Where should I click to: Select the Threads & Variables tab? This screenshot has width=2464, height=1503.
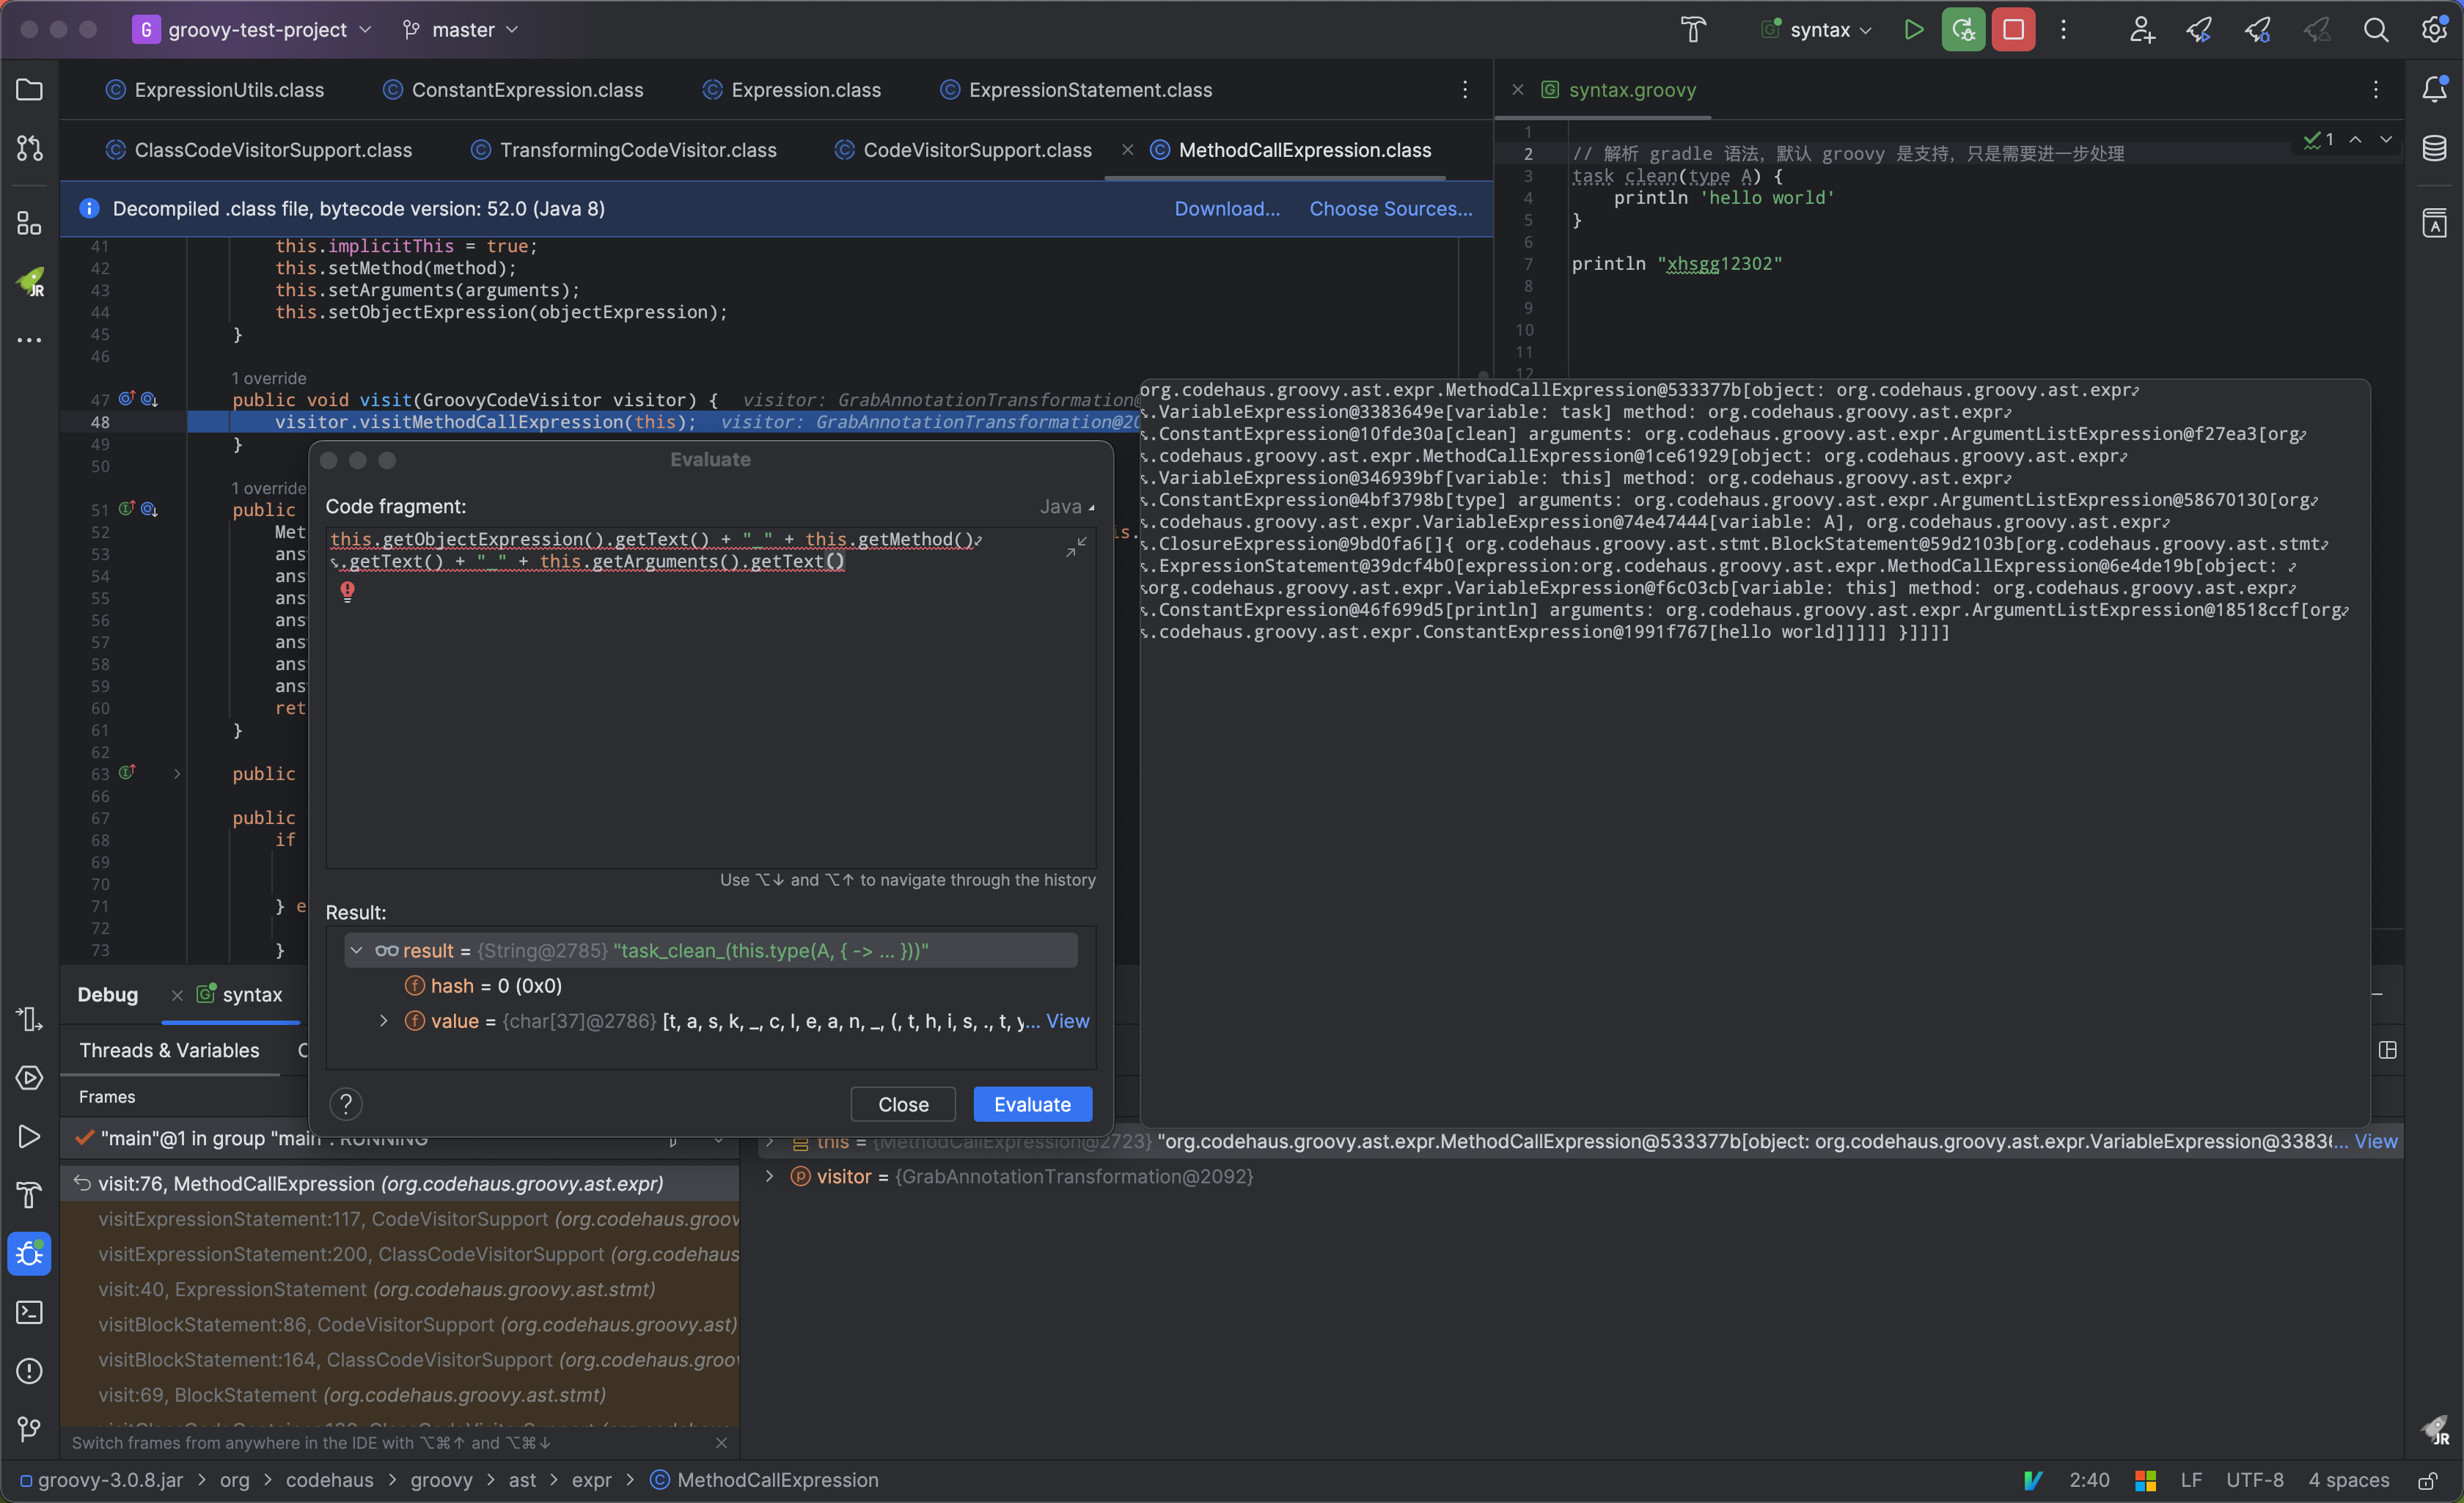click(169, 1050)
